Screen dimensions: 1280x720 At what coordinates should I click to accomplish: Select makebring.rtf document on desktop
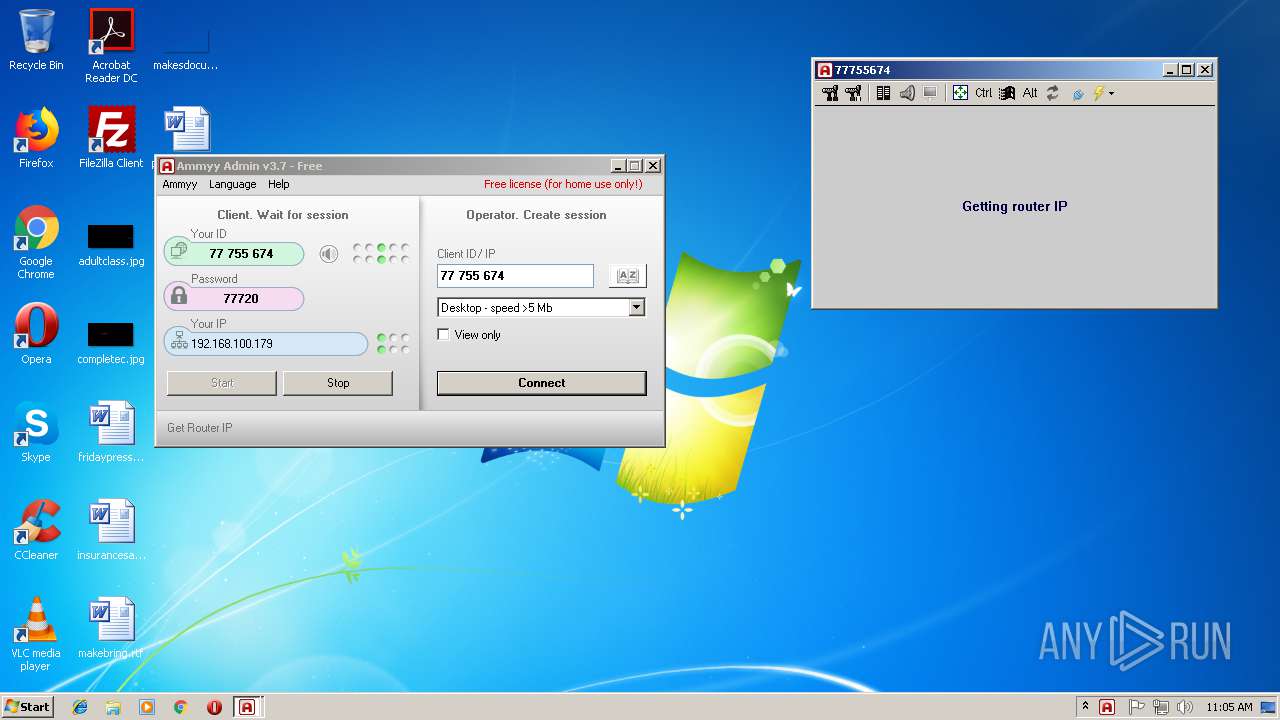[x=111, y=628]
